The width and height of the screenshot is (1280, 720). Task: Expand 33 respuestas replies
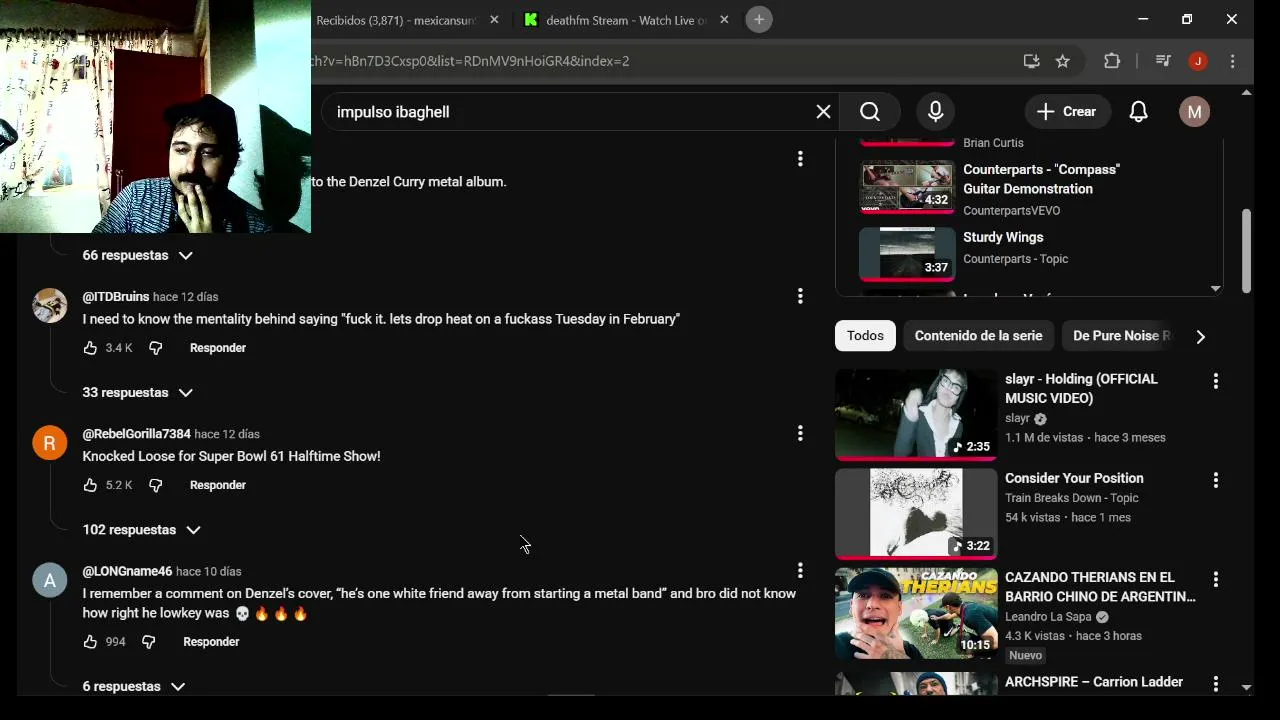click(x=138, y=393)
